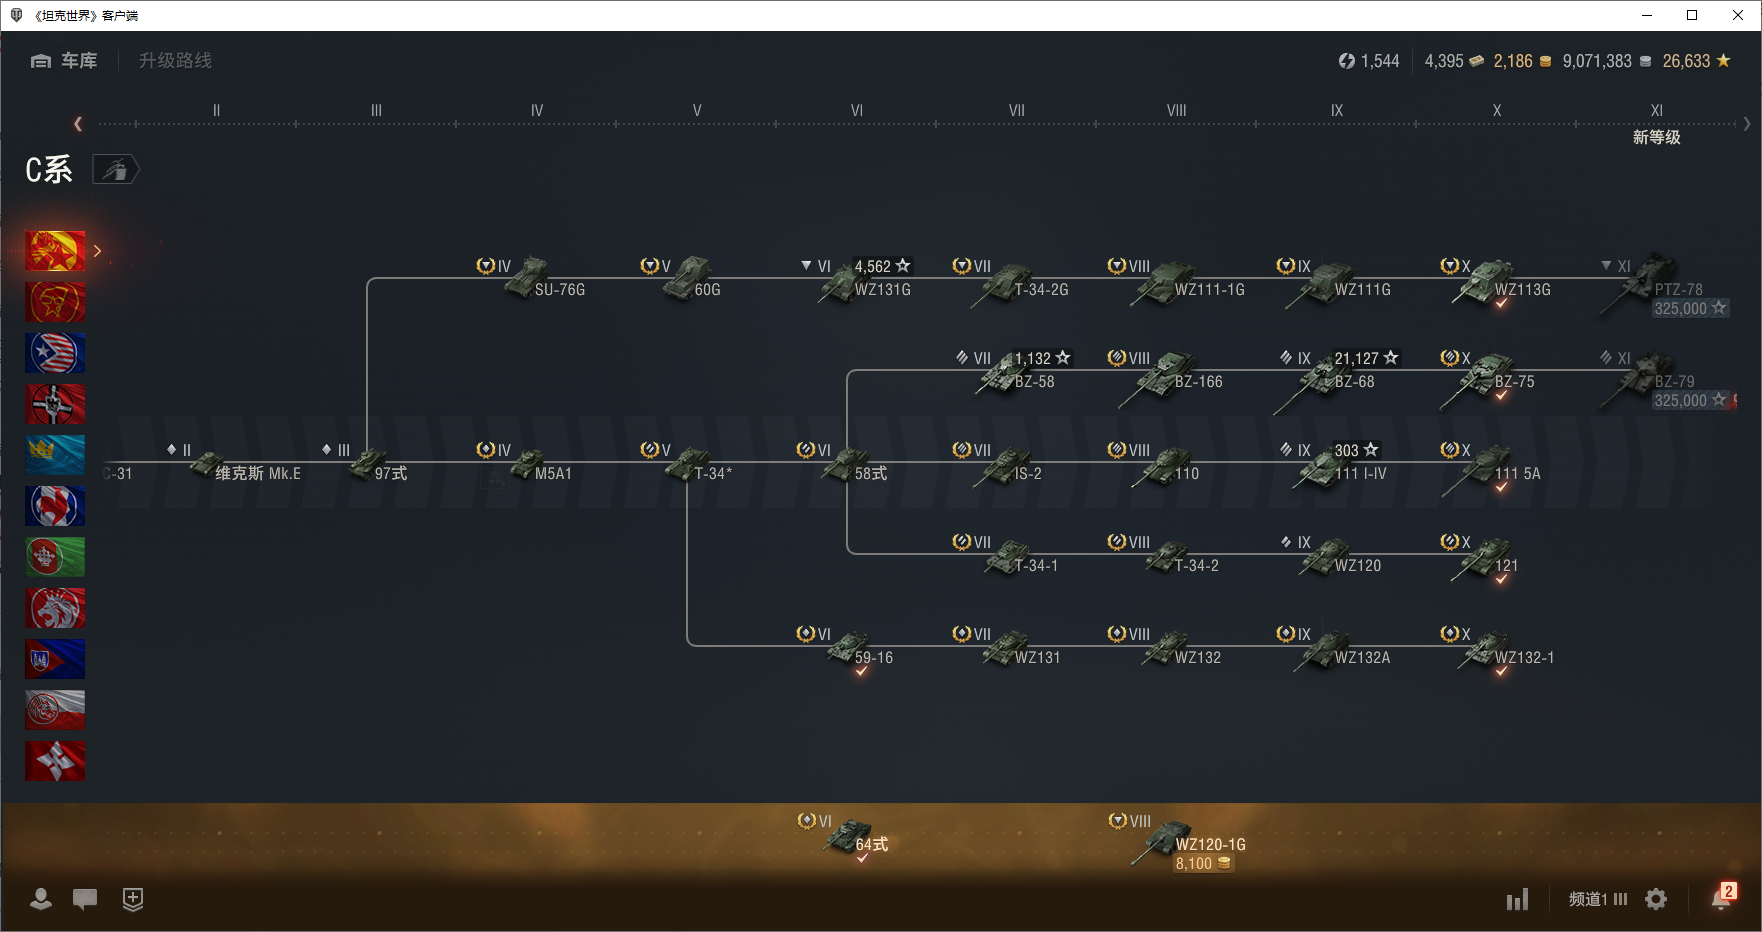Open the contacts person icon
Viewport: 1762px width, 932px height.
click(x=41, y=899)
